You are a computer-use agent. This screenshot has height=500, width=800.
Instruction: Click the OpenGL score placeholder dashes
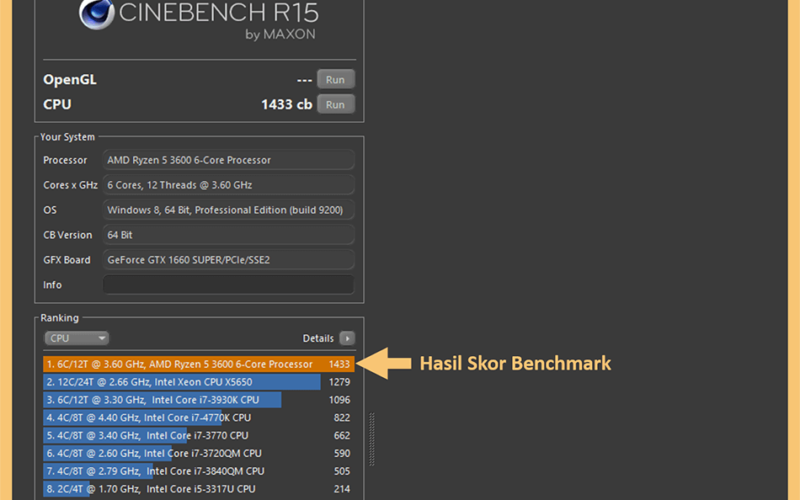pos(304,80)
